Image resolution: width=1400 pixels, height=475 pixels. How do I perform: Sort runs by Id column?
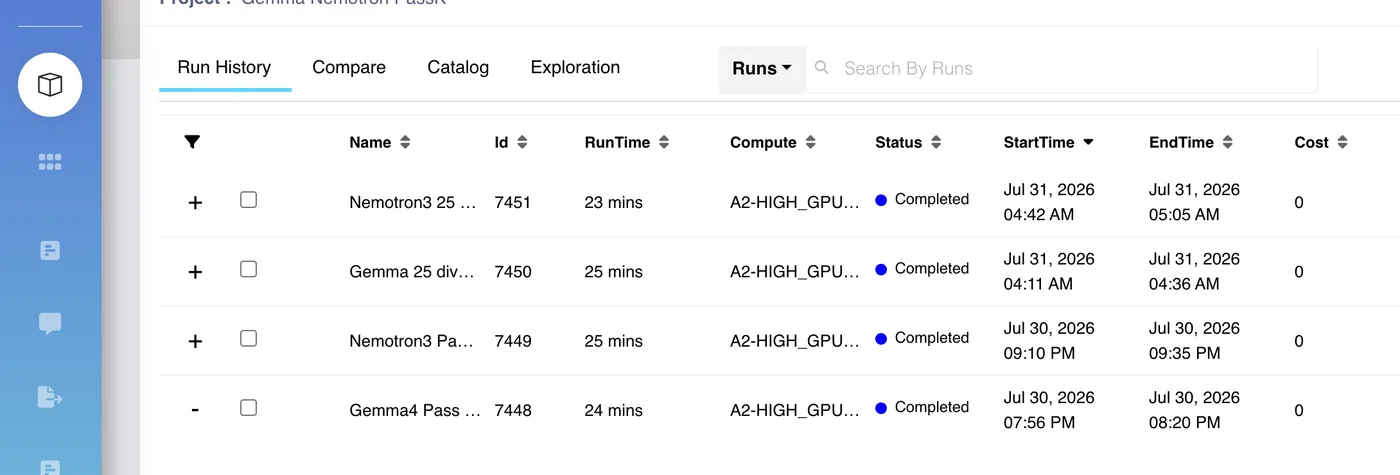(522, 142)
